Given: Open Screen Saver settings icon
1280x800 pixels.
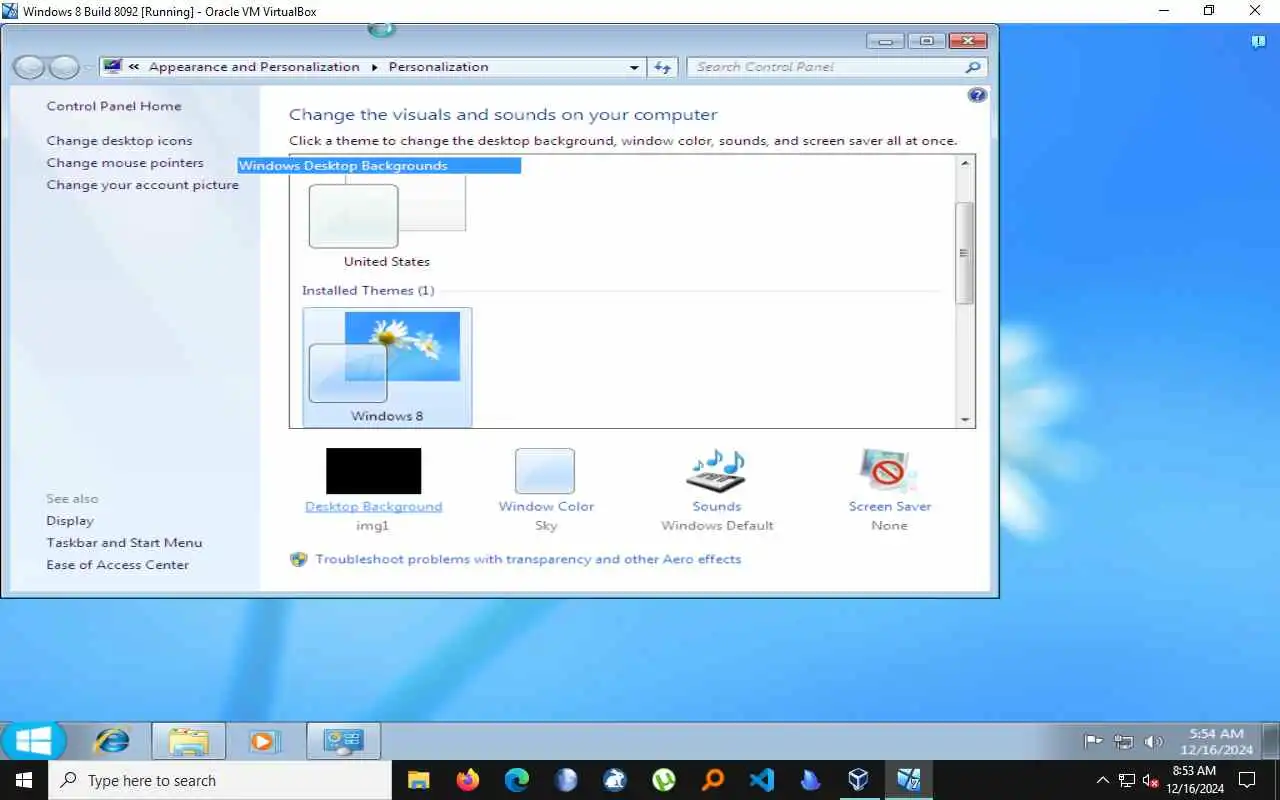Looking at the screenshot, I should click(x=889, y=471).
